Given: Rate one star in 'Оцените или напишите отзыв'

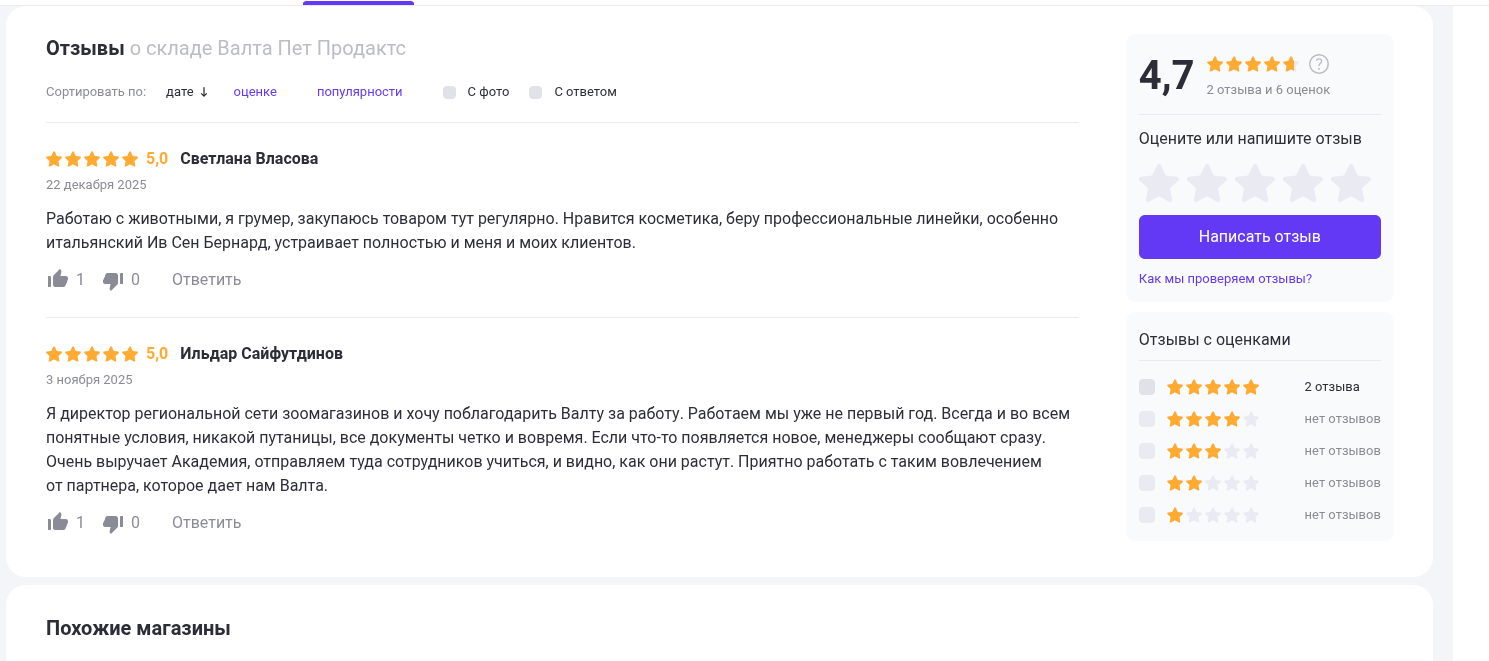Looking at the screenshot, I should click(1159, 183).
